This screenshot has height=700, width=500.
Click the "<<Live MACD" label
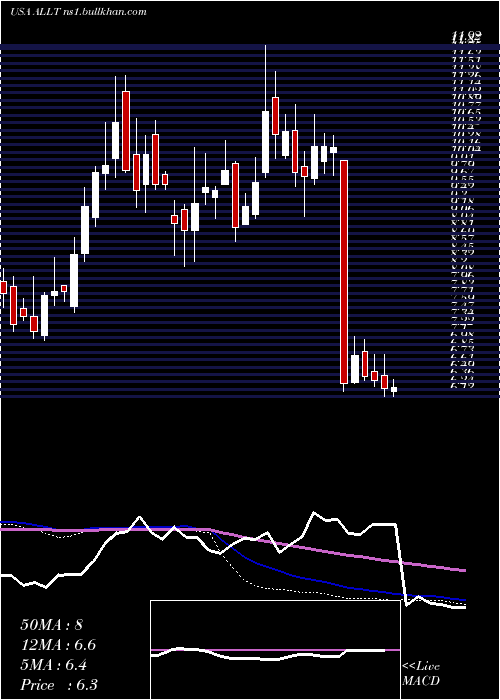(421, 674)
